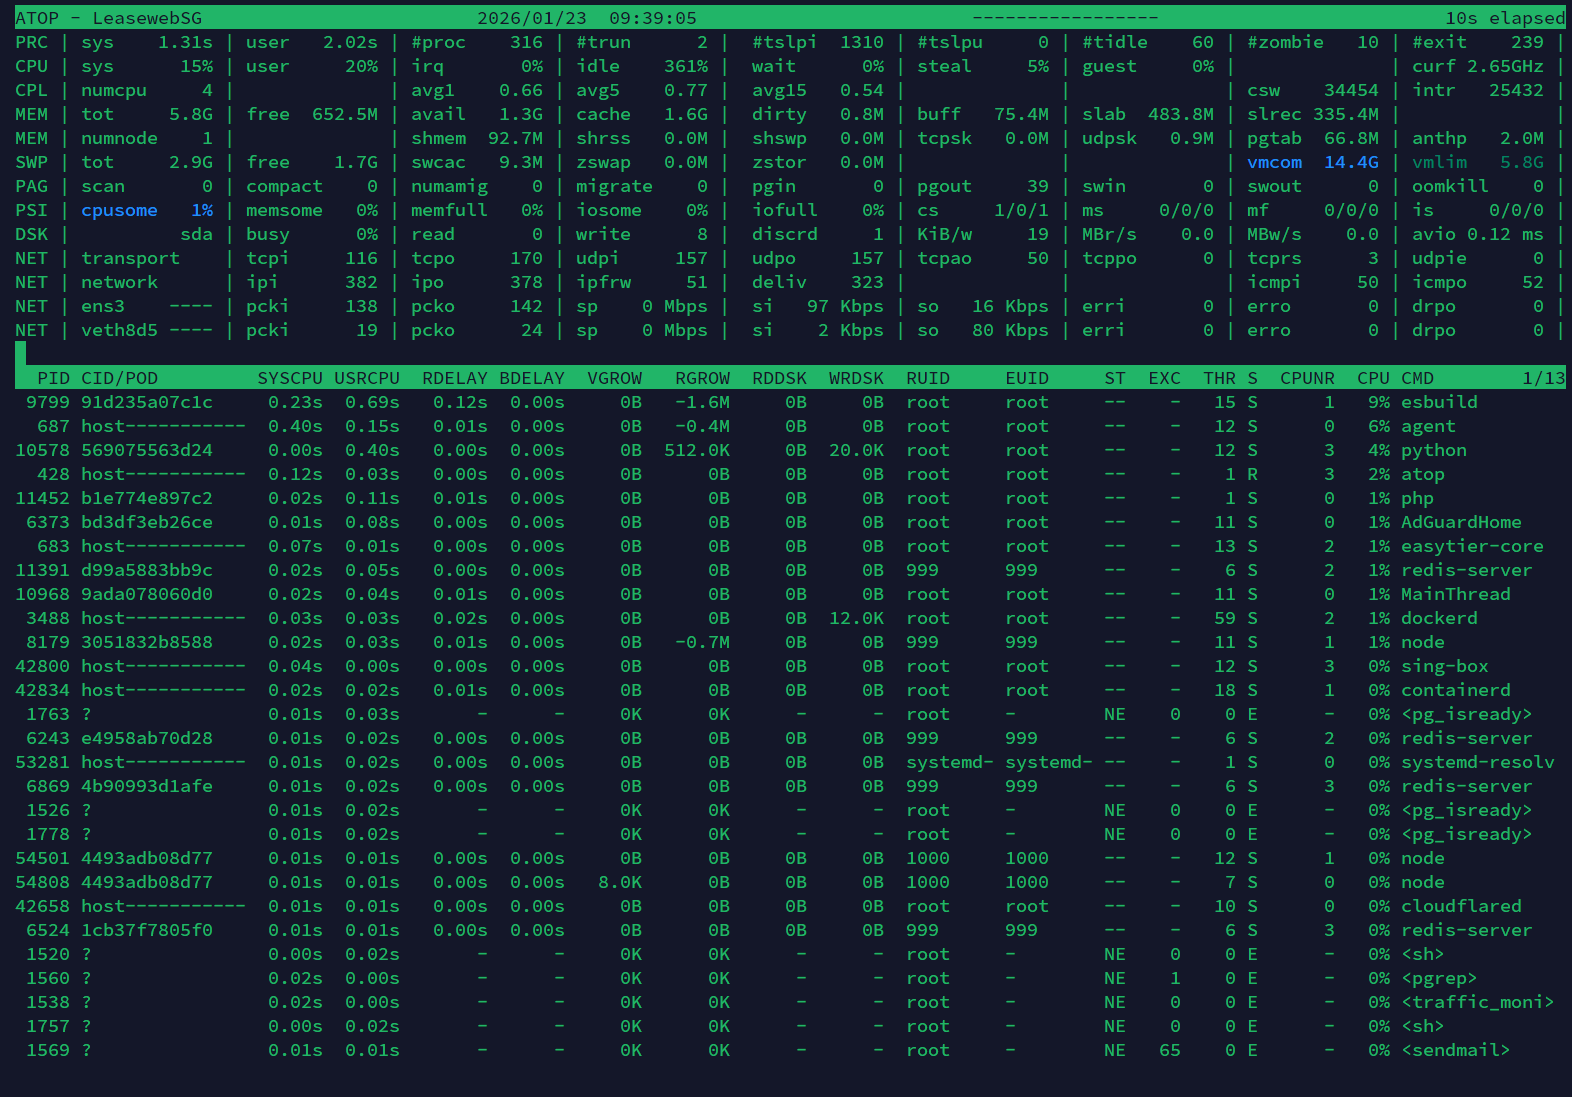Click the CMD column header
The width and height of the screenshot is (1572, 1097).
(x=1417, y=378)
